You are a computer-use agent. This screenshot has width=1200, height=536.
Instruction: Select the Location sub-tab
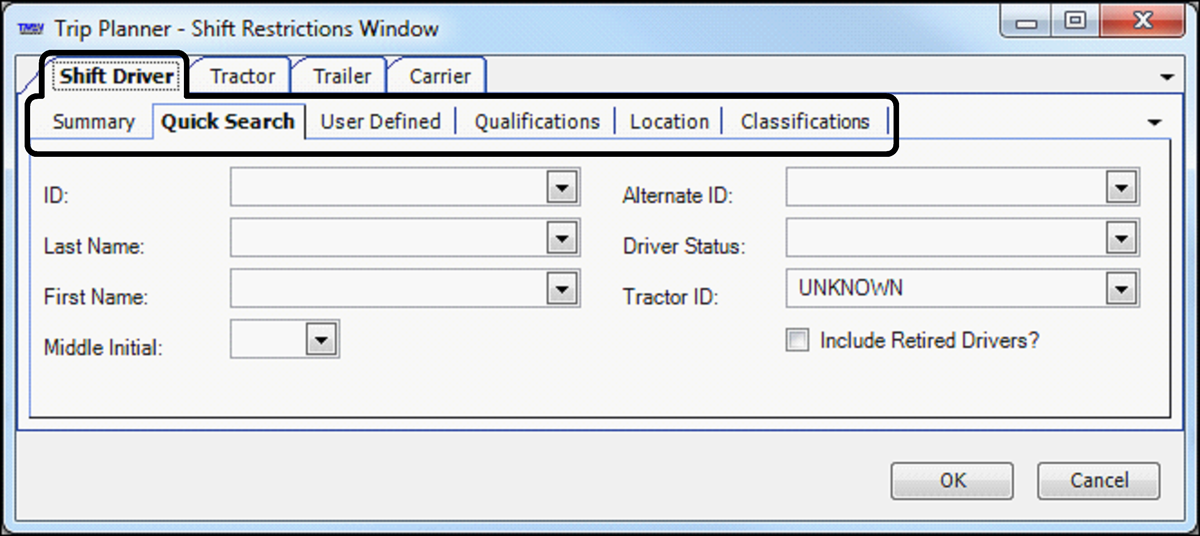[x=669, y=122]
